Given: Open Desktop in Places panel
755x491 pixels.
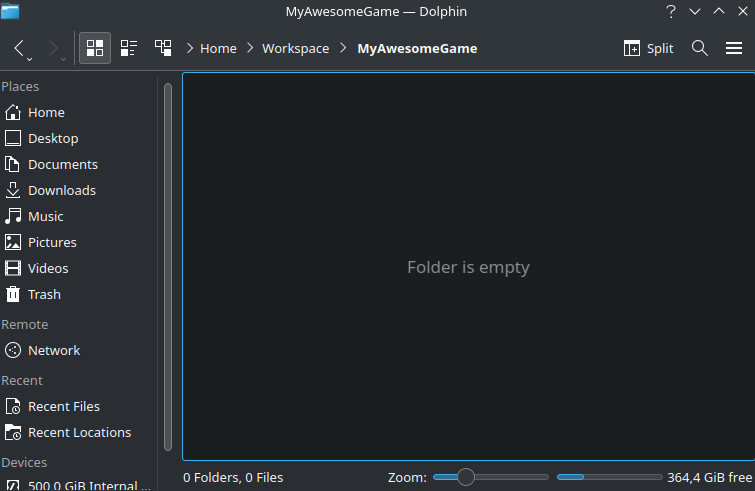Looking at the screenshot, I should (79, 138).
